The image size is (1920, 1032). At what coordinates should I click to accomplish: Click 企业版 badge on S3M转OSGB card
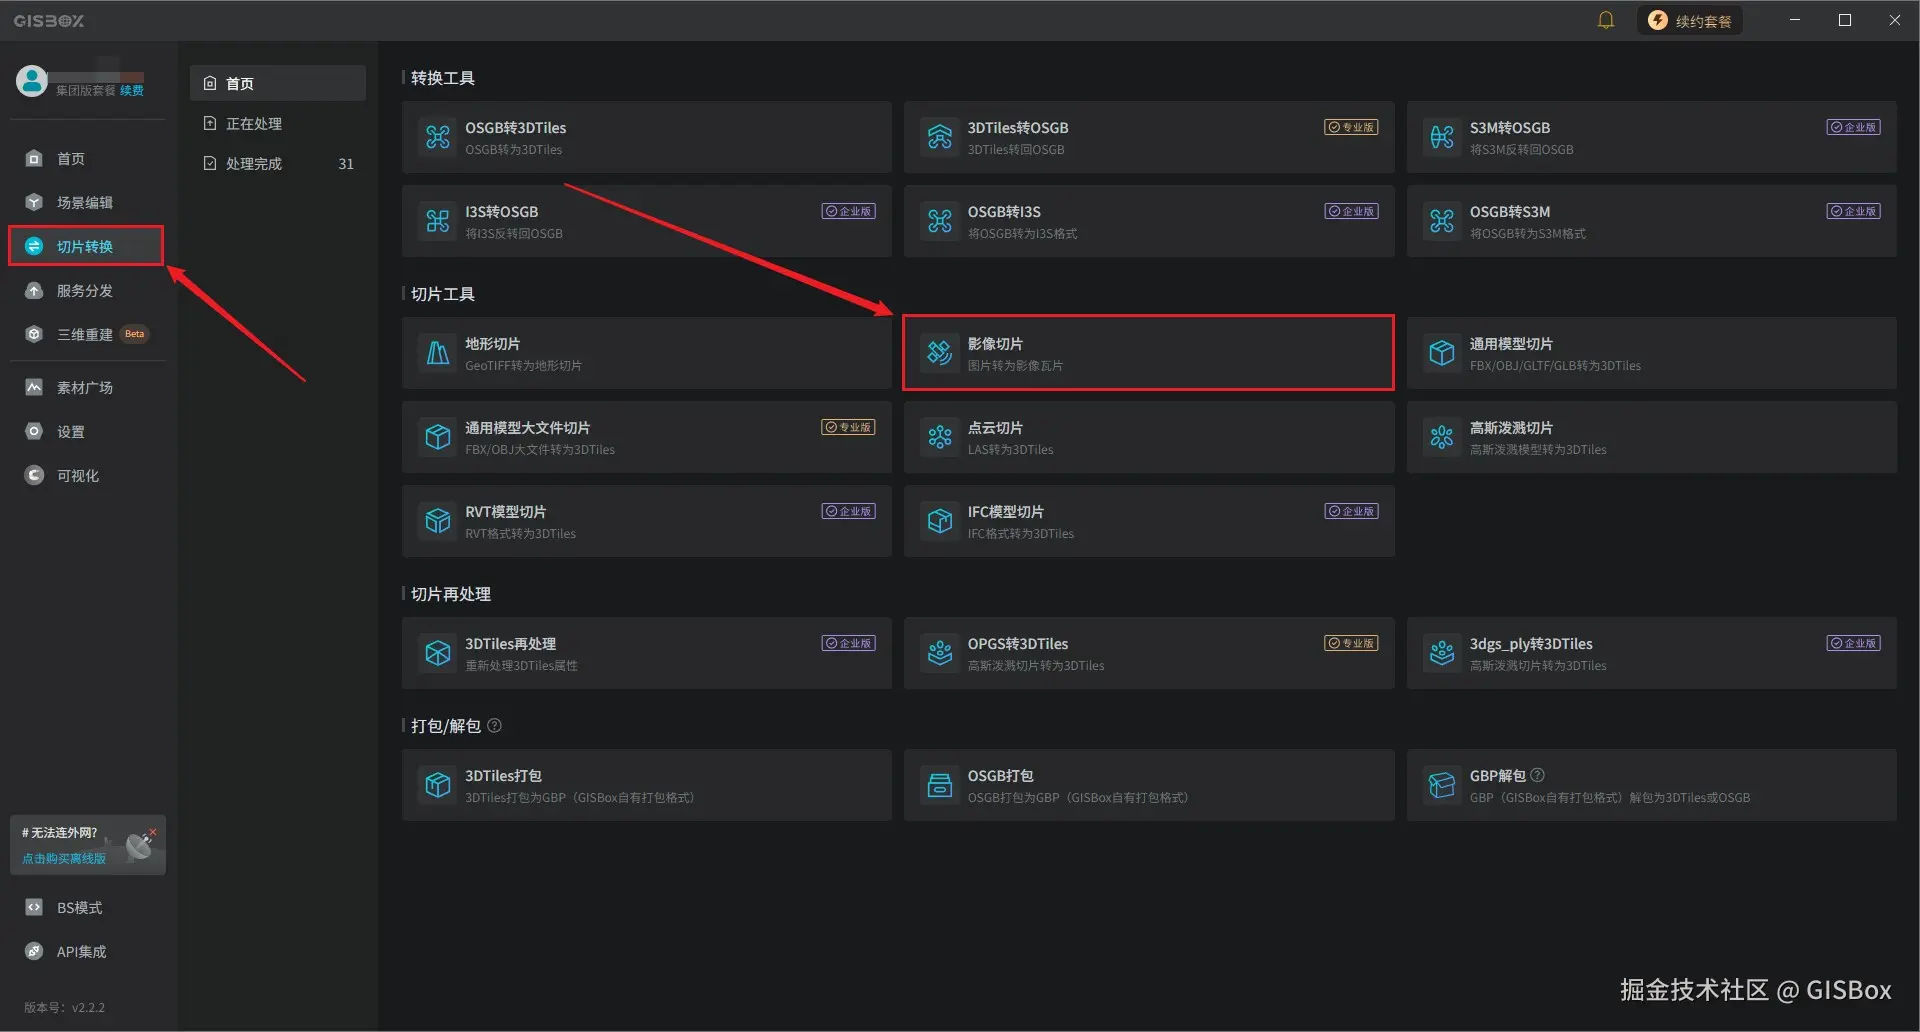point(1854,127)
